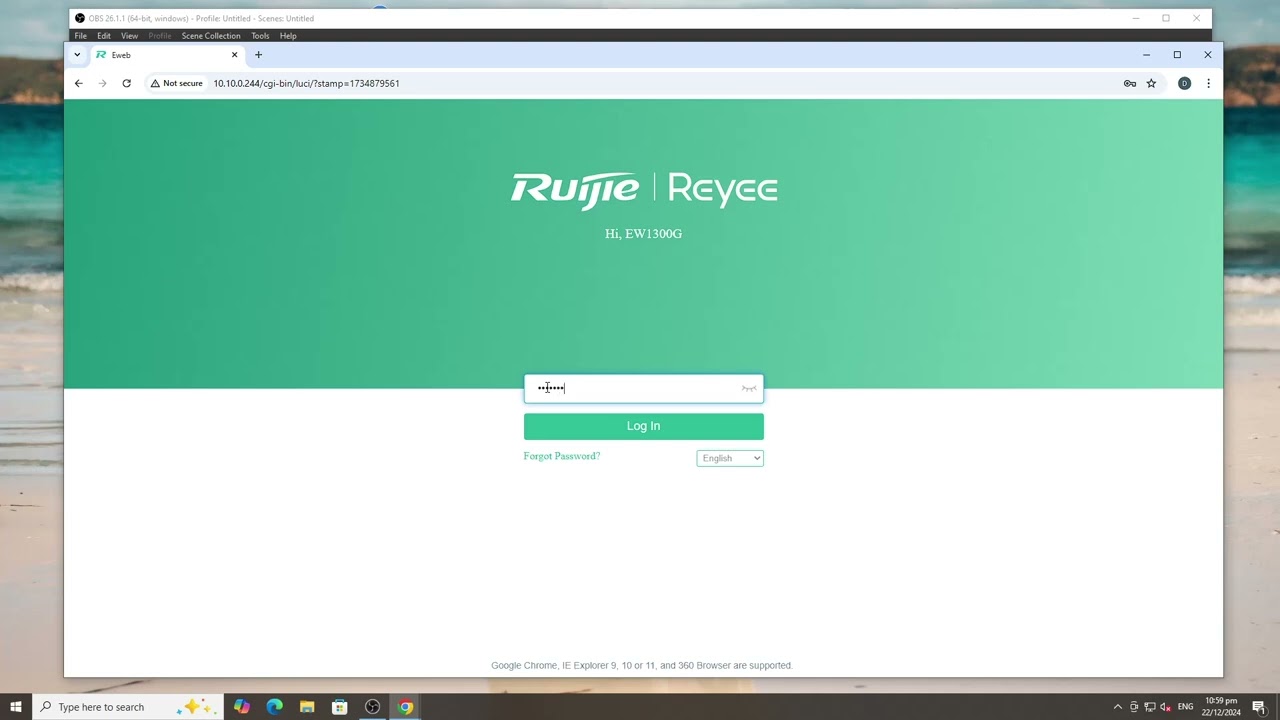This screenshot has width=1280, height=720.
Task: Open Chrome tab search dropdown arrow
Action: pos(77,55)
